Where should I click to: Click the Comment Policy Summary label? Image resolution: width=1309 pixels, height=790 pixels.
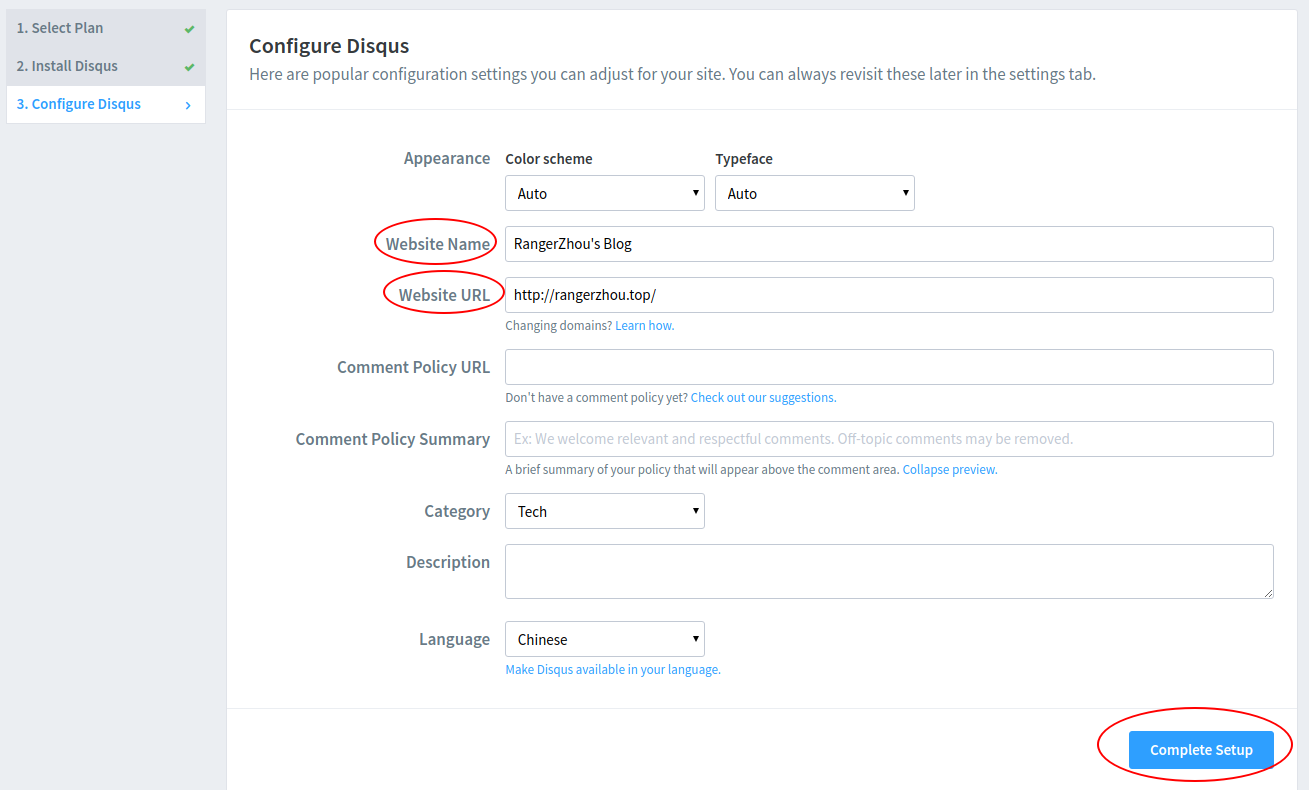393,439
